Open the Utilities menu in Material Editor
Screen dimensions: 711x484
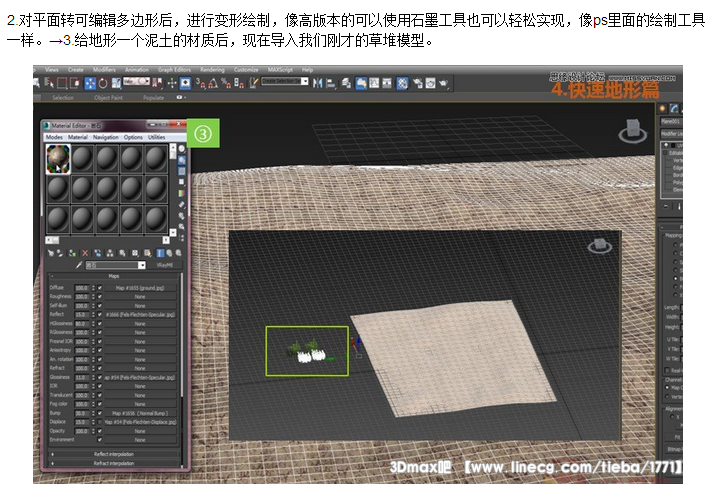(156, 137)
